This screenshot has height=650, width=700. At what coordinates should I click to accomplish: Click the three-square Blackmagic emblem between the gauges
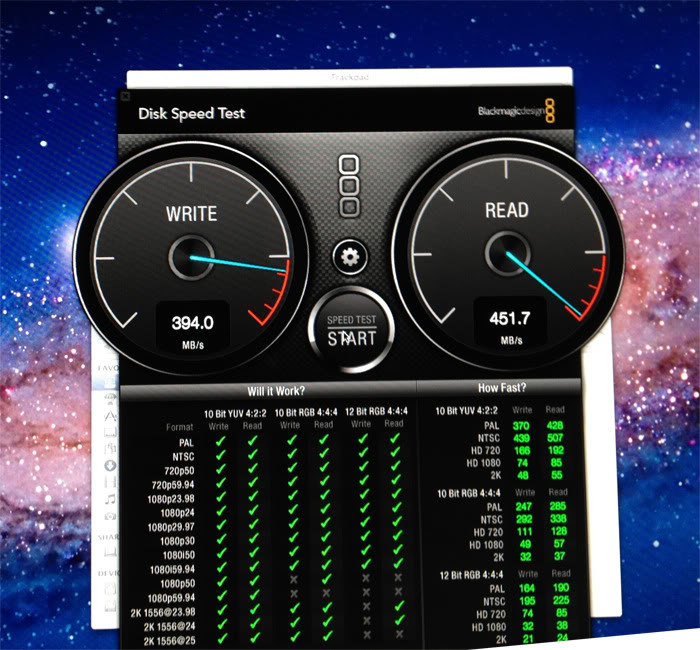(x=349, y=186)
